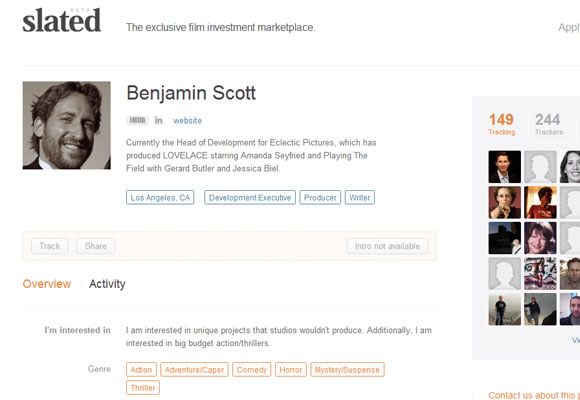Open the suited man's avatar in tracking grid
This screenshot has width=580, height=400.
click(x=505, y=167)
